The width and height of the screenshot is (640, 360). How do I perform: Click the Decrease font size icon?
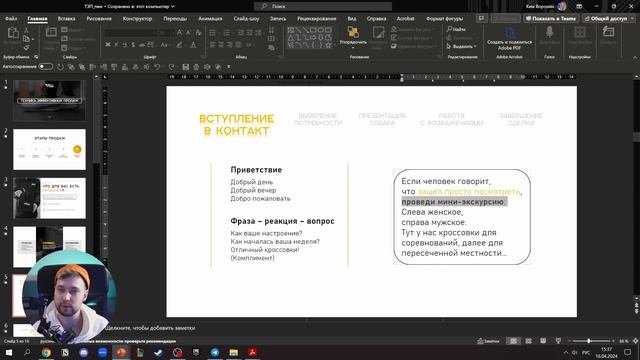pos(189,33)
